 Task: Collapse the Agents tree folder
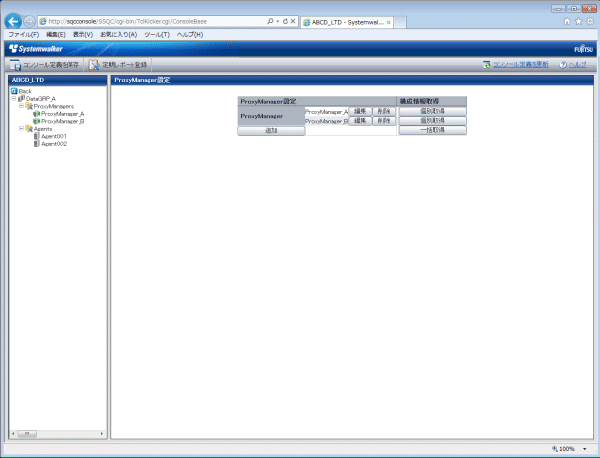click(21, 128)
